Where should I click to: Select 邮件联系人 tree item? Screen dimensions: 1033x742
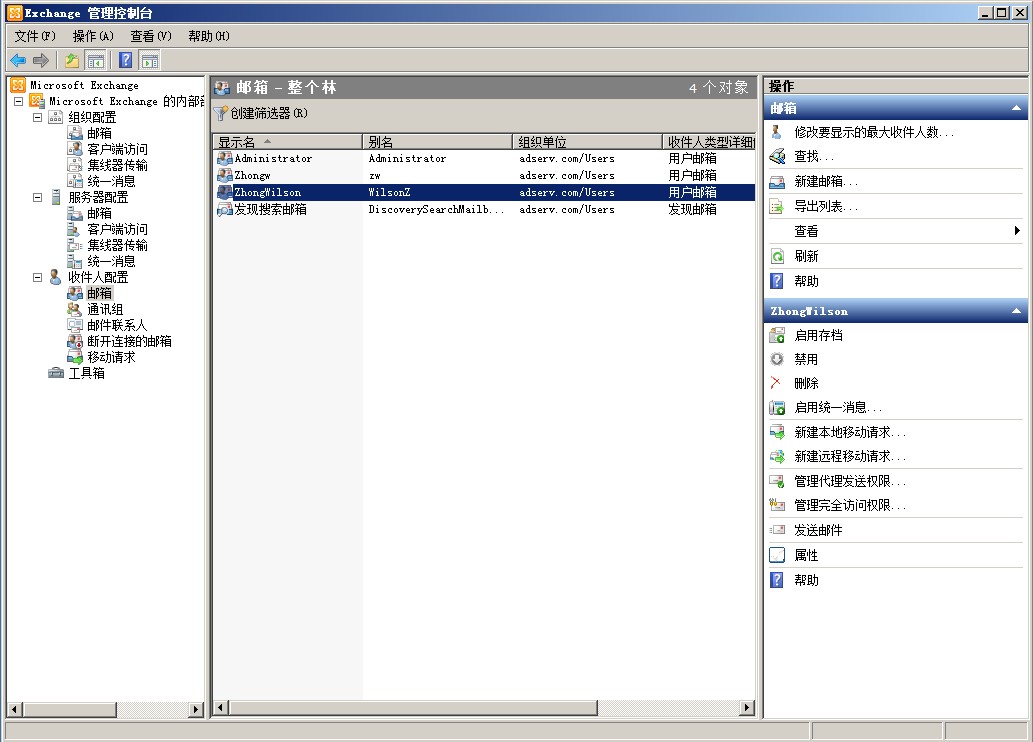click(117, 326)
